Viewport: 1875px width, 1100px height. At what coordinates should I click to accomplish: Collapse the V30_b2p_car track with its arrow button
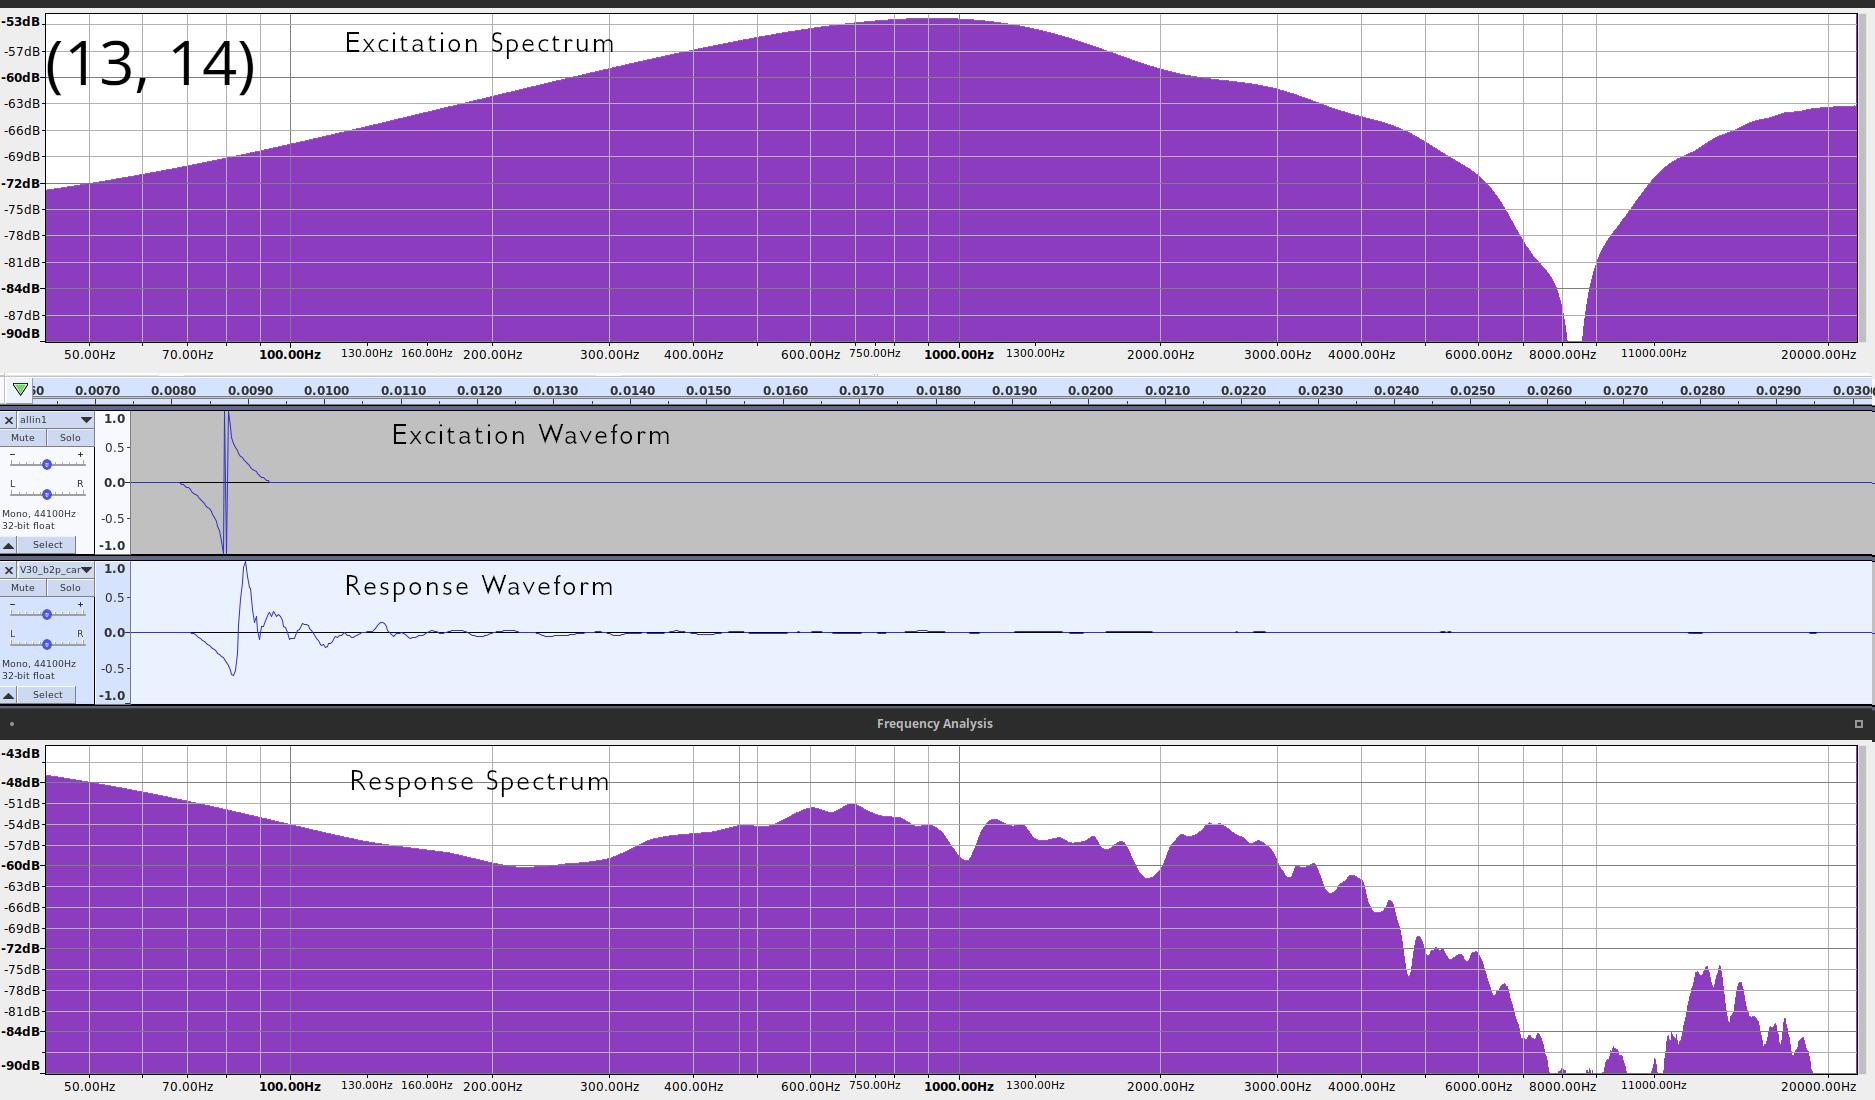(9, 695)
